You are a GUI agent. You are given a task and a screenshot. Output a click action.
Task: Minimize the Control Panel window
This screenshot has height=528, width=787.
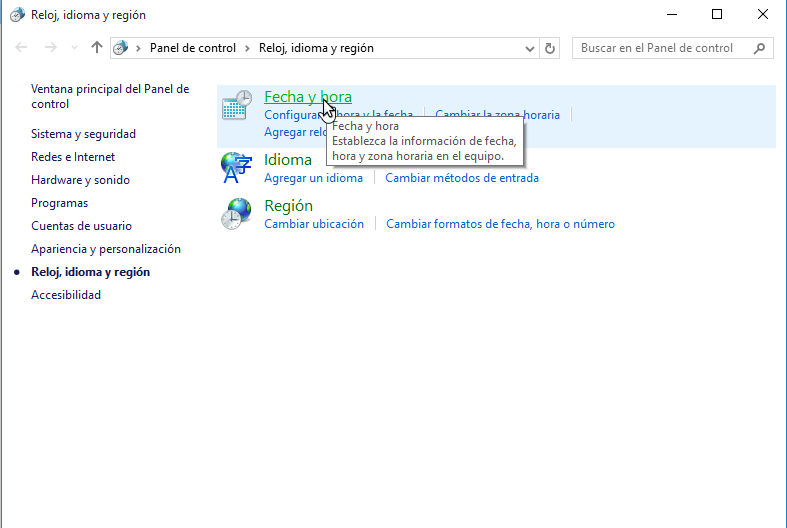[x=672, y=15]
